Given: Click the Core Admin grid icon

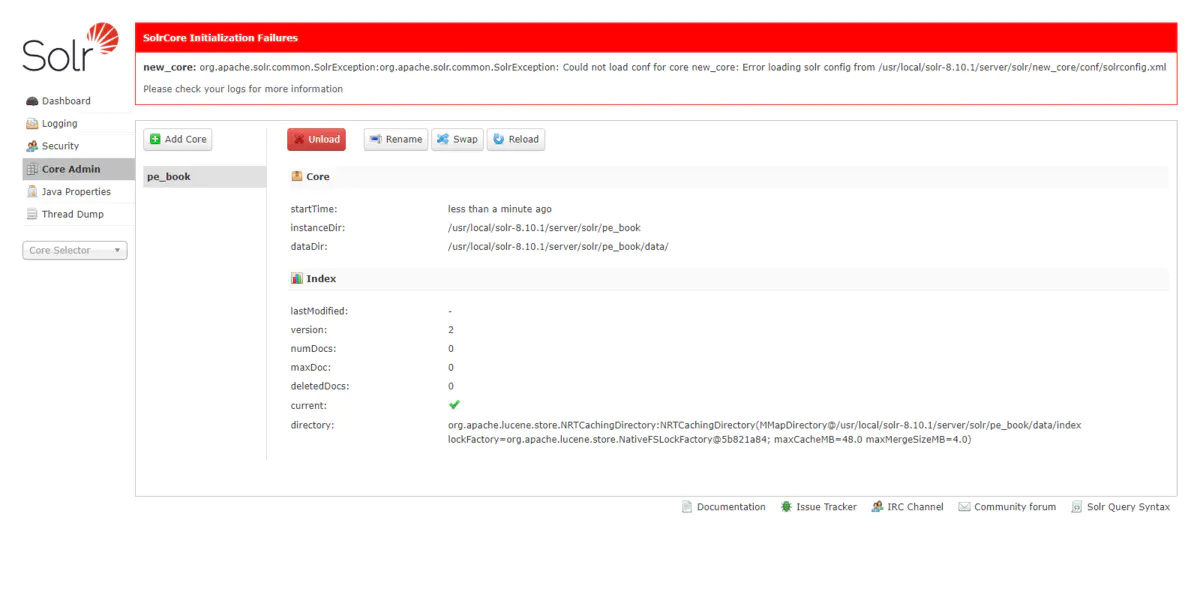Looking at the screenshot, I should (32, 169).
